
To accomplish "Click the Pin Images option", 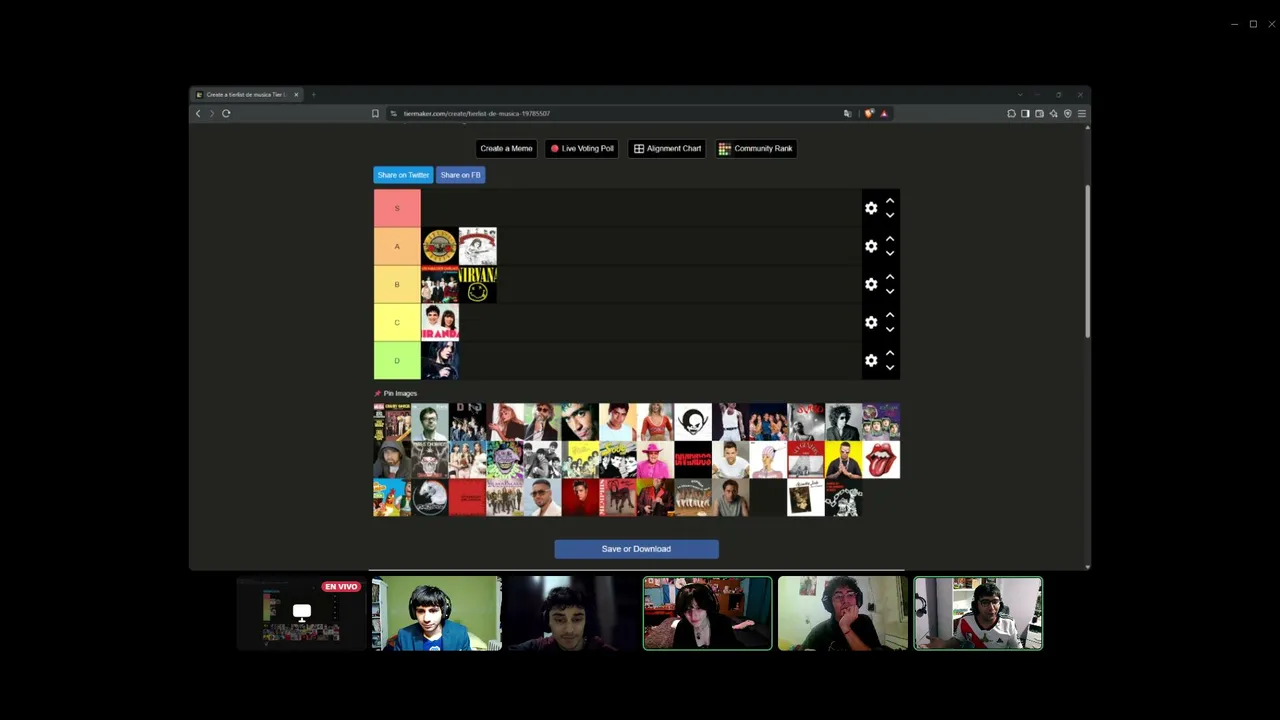I will 396,393.
